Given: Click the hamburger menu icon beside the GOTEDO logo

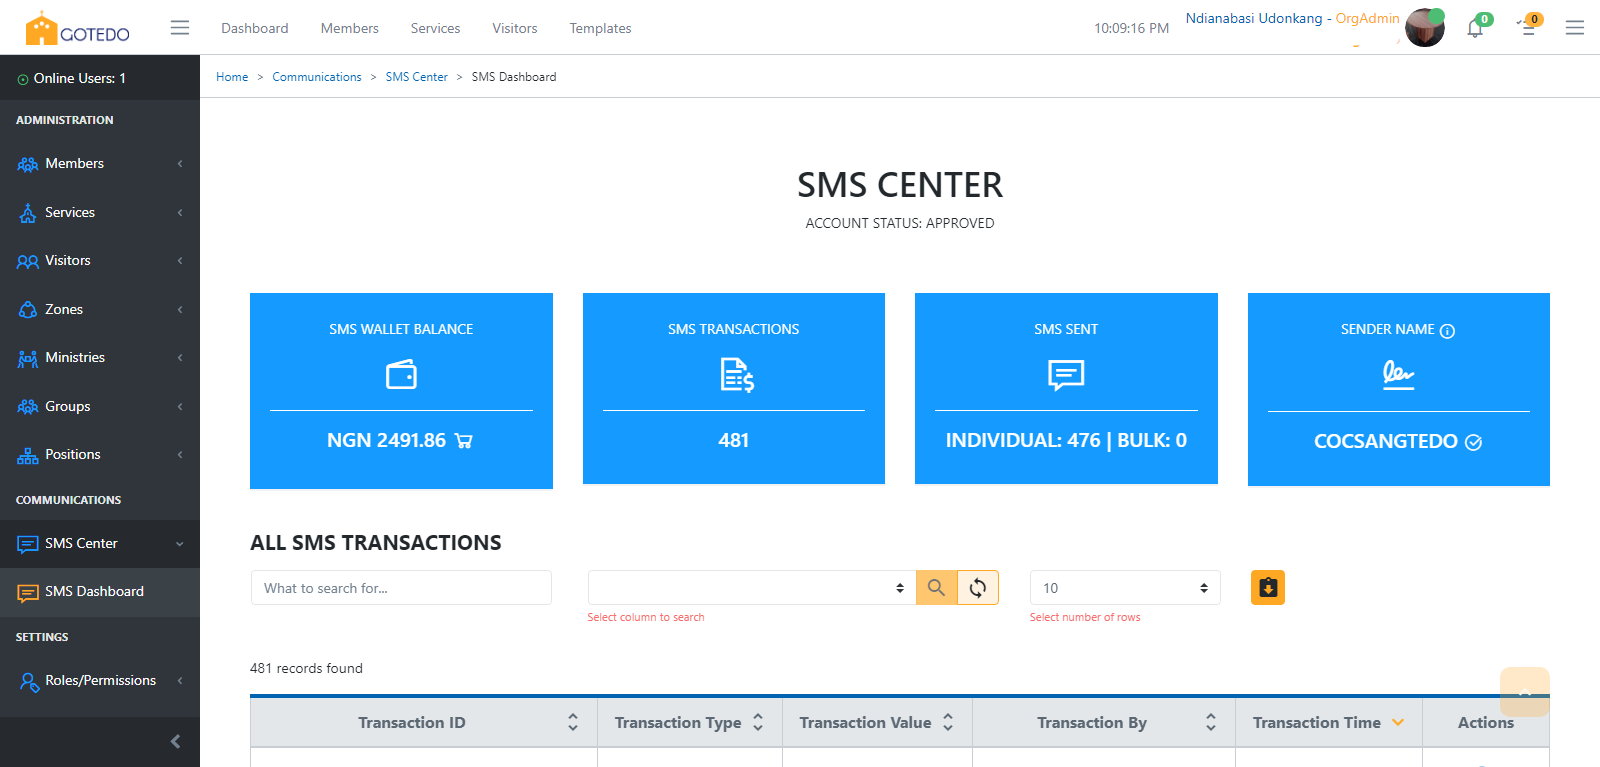Looking at the screenshot, I should coord(180,28).
